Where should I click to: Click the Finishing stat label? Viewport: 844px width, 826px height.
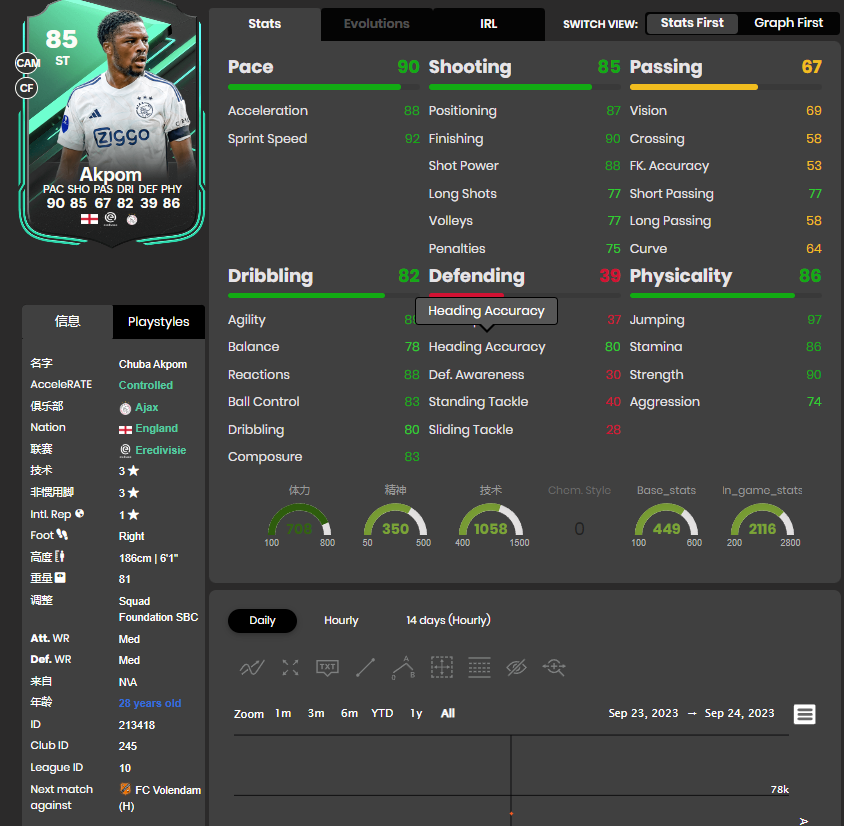pos(456,139)
